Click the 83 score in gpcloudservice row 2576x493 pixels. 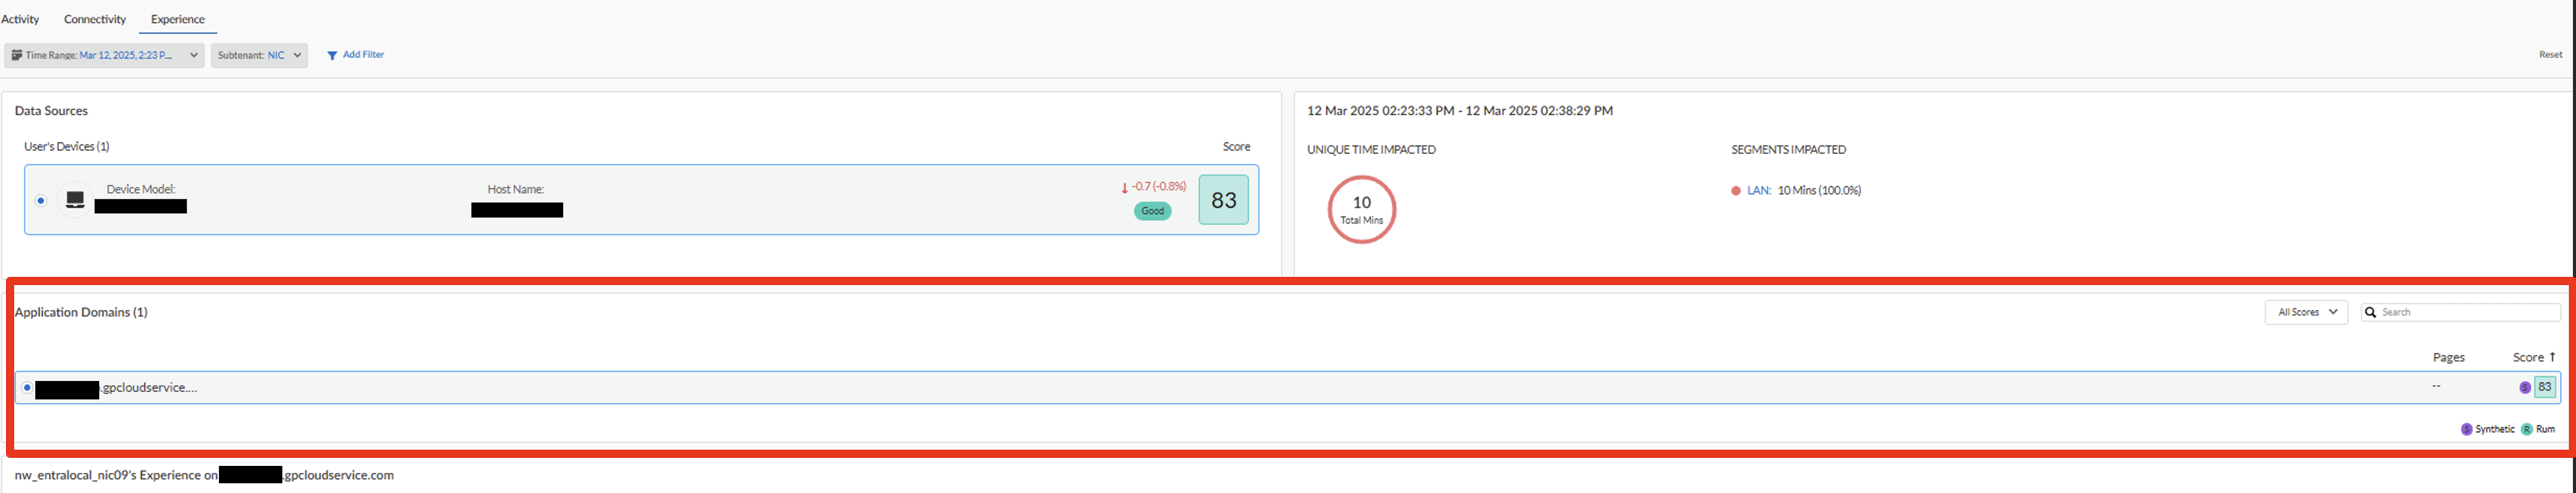tap(2544, 387)
